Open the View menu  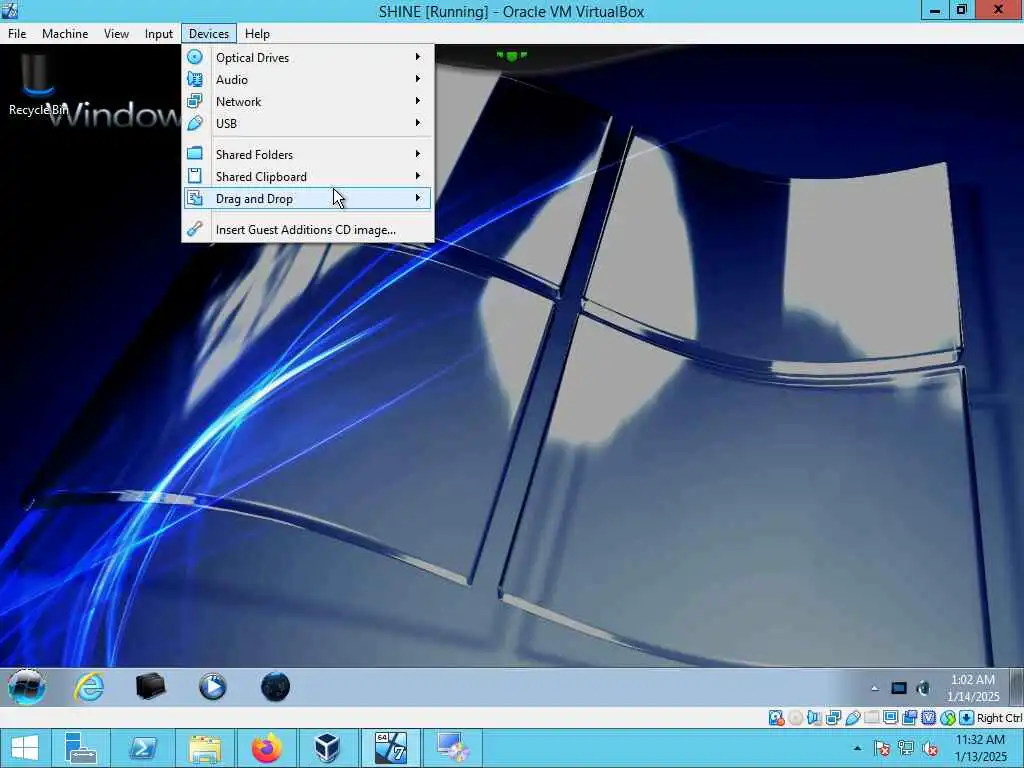pos(116,33)
